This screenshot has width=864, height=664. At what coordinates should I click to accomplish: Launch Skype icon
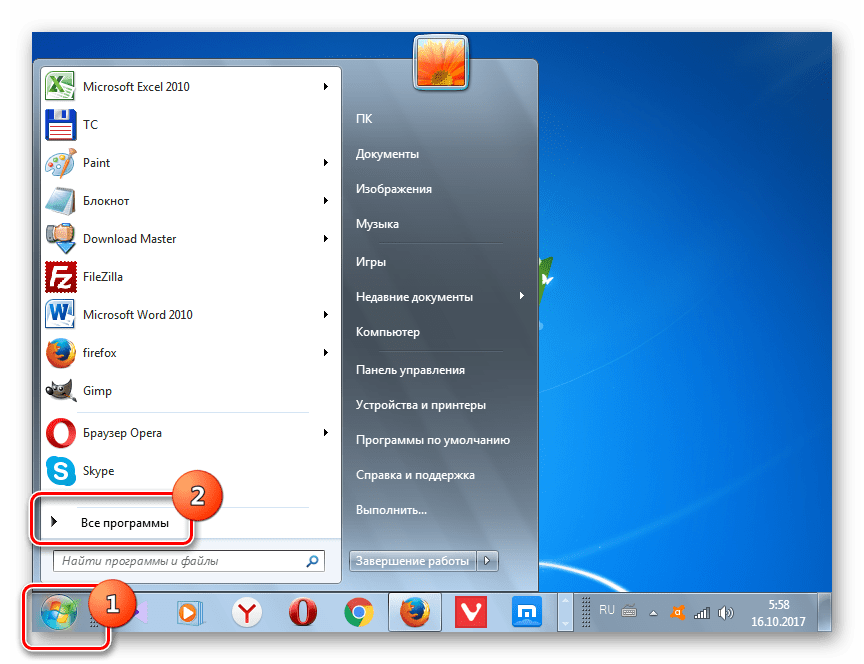(x=60, y=471)
